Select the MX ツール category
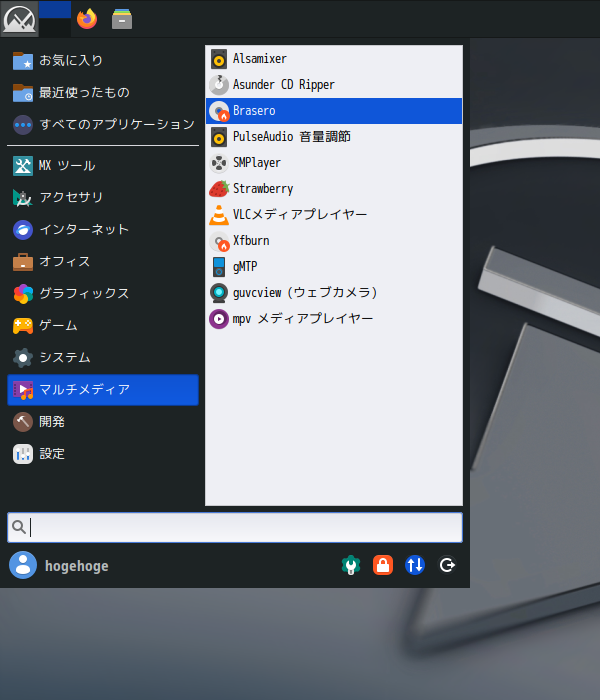This screenshot has height=700, width=600. coord(103,166)
